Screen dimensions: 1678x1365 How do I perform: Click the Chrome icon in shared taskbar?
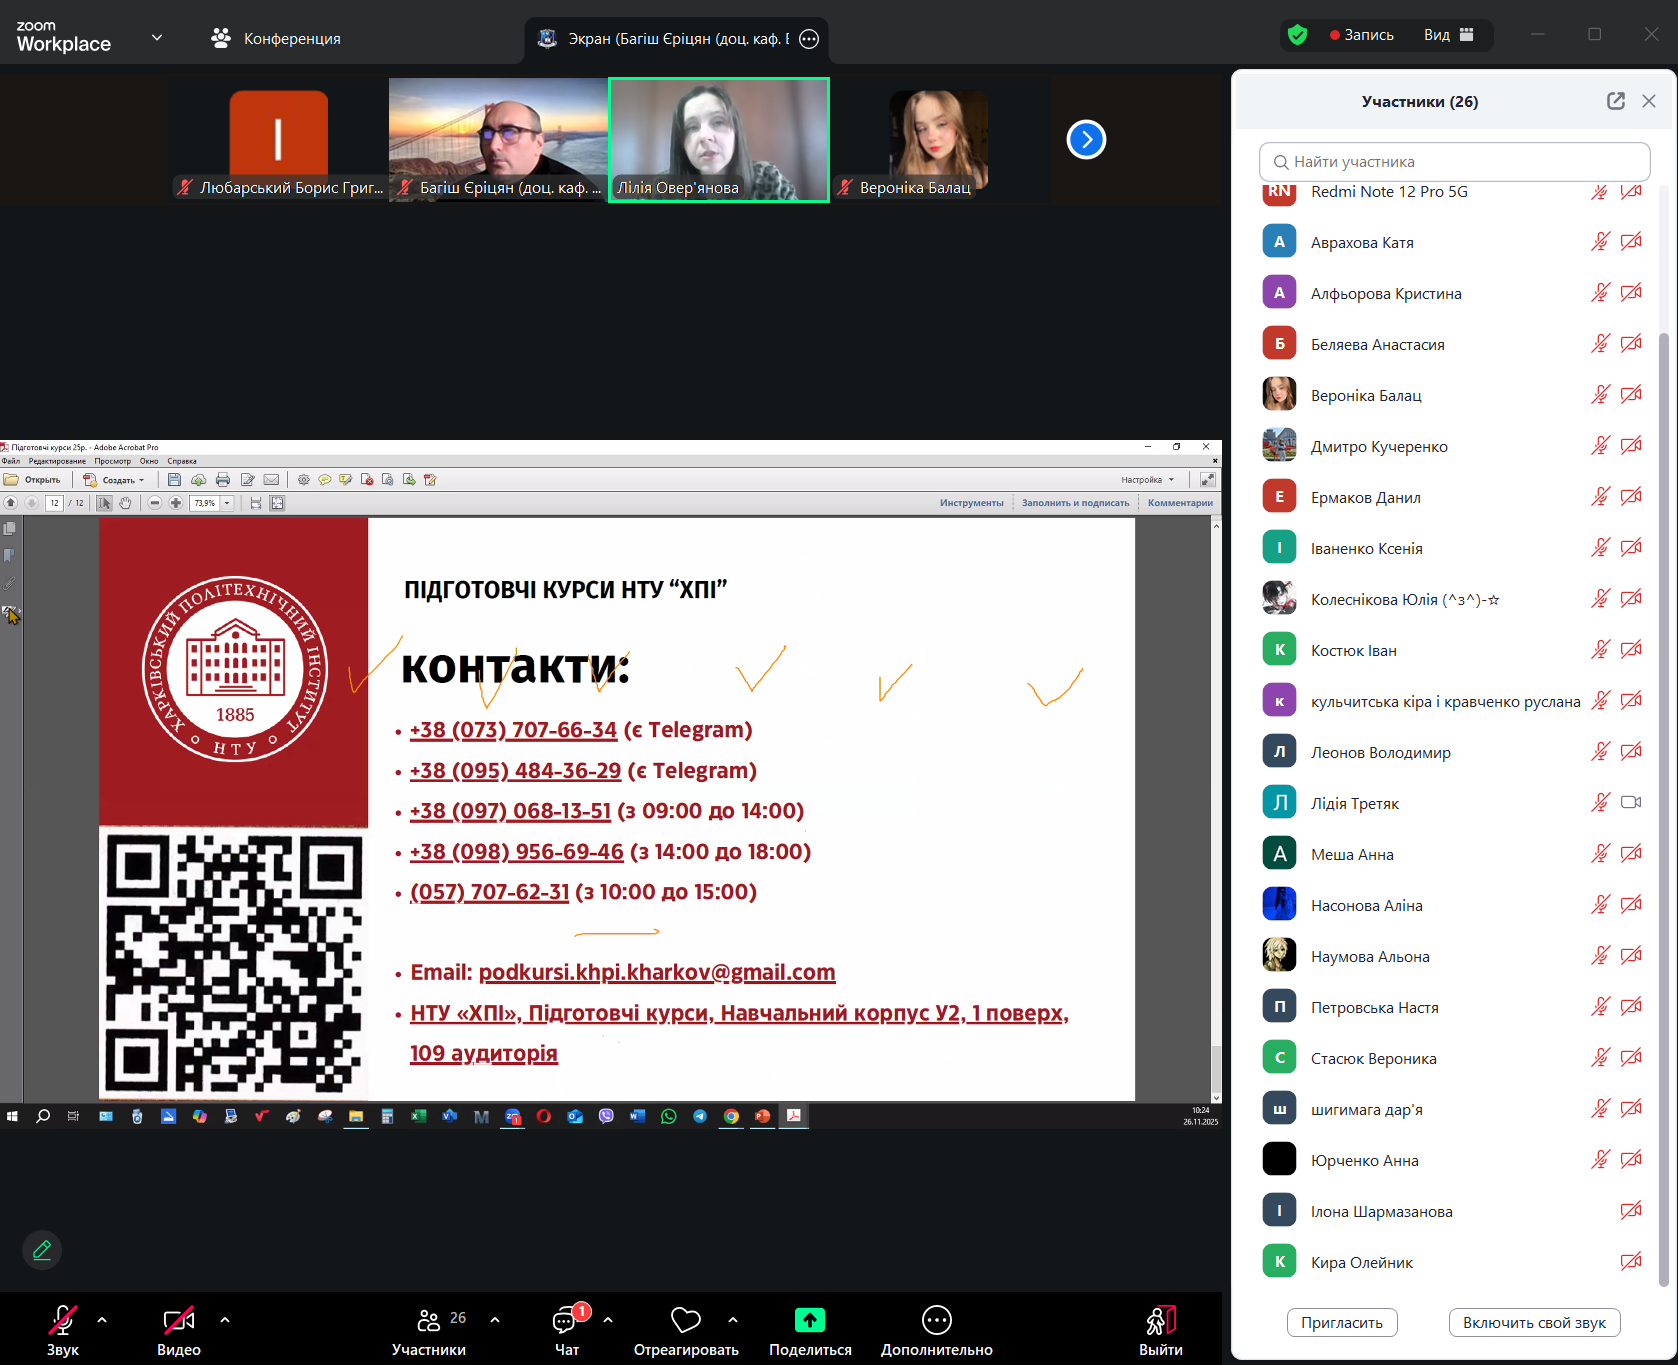731,1116
